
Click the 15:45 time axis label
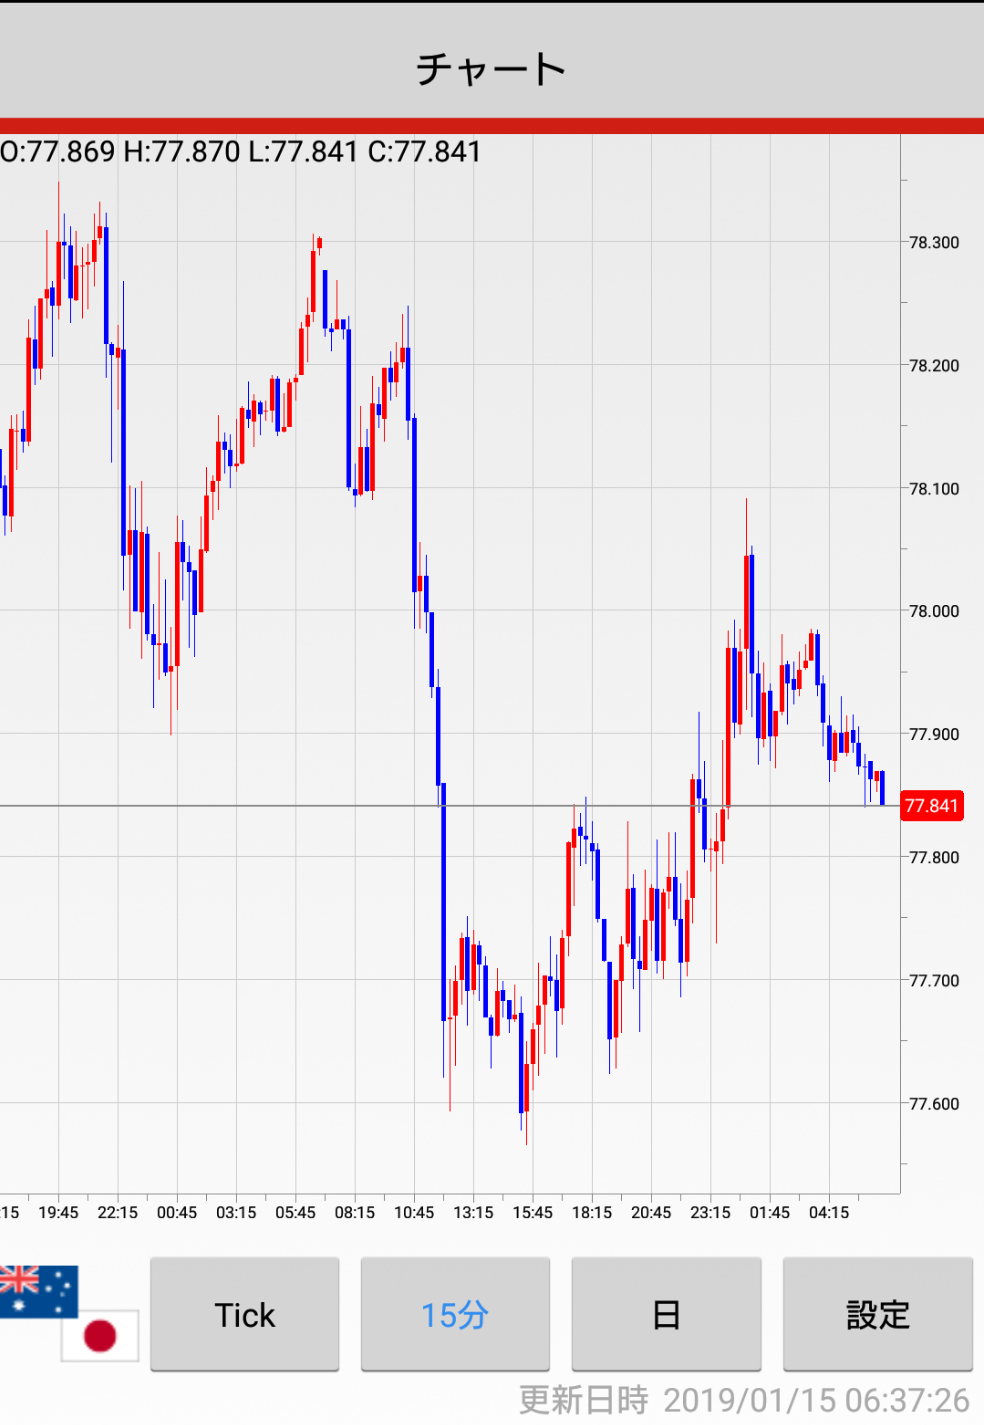[x=532, y=1213]
